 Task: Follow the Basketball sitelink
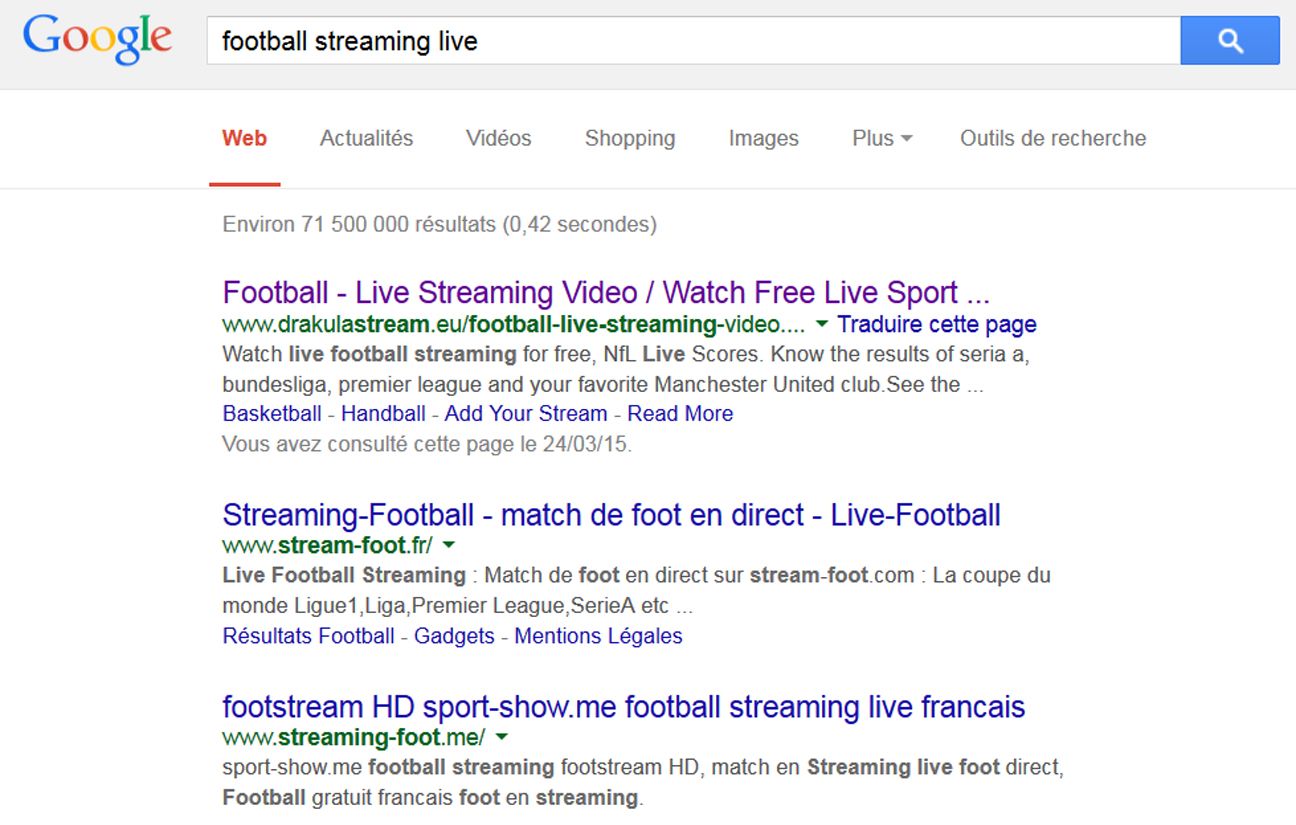tap(272, 414)
